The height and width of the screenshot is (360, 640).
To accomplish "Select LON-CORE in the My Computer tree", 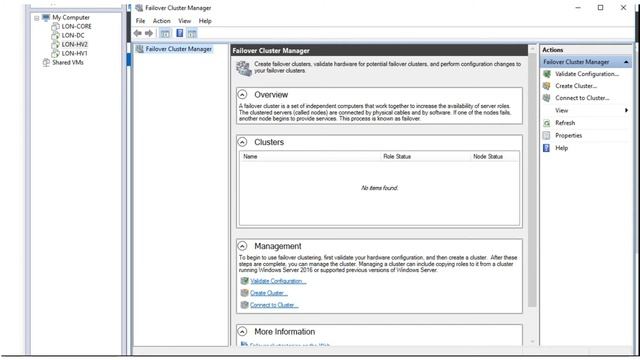I will (x=76, y=27).
